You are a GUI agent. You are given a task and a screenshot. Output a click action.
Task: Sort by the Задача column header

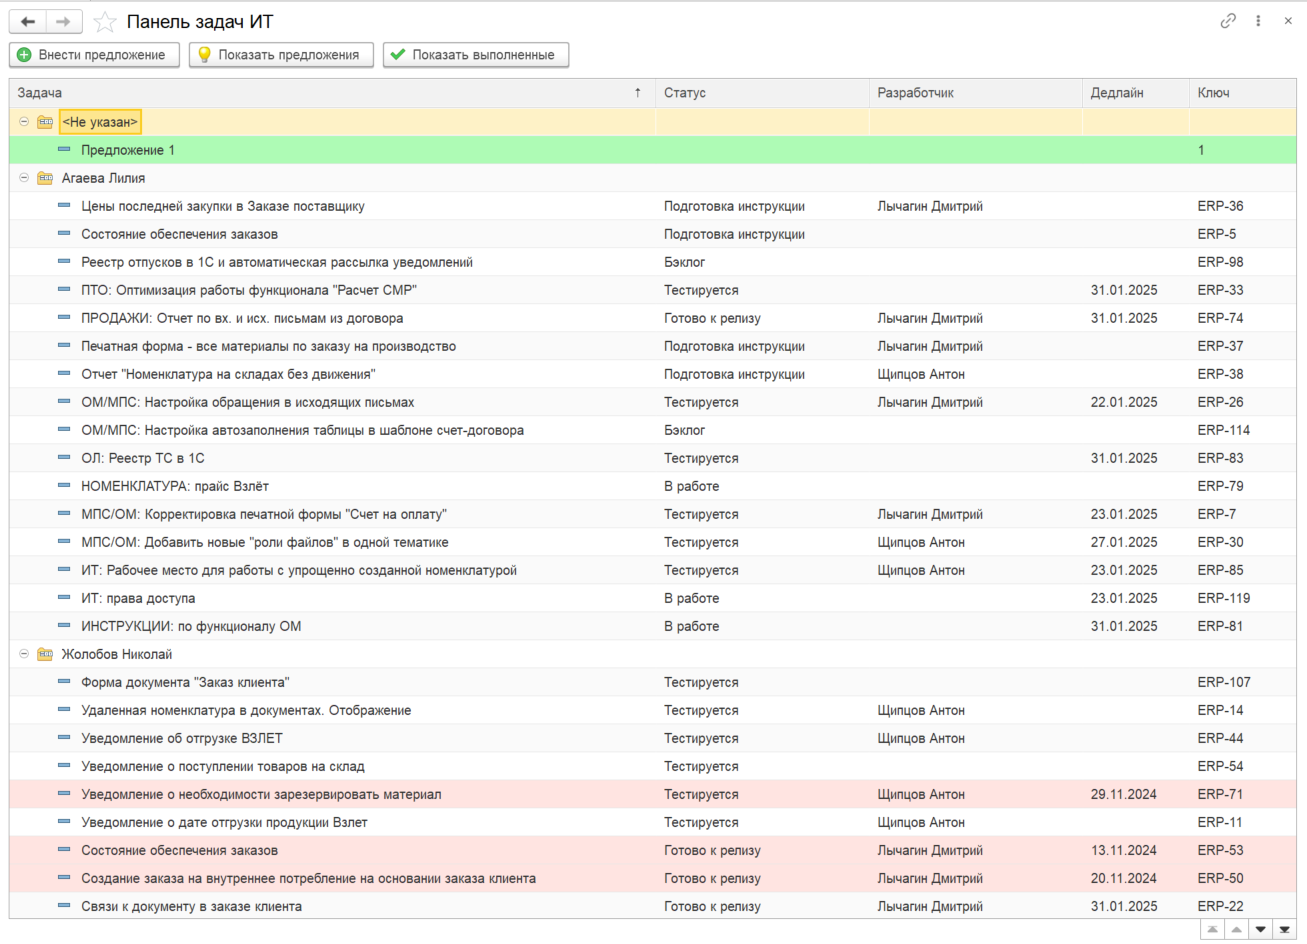coord(332,93)
